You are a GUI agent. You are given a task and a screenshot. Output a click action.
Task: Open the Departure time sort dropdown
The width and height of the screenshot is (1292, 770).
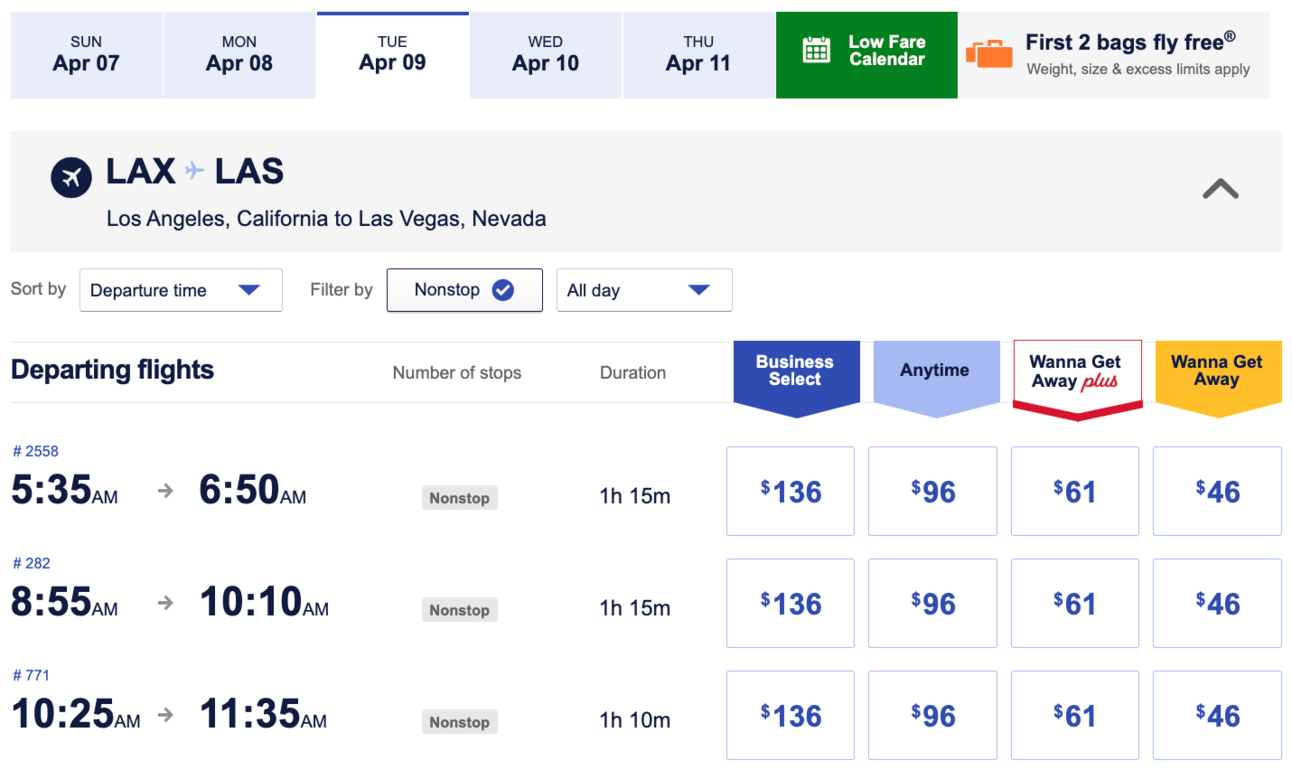[x=181, y=290]
